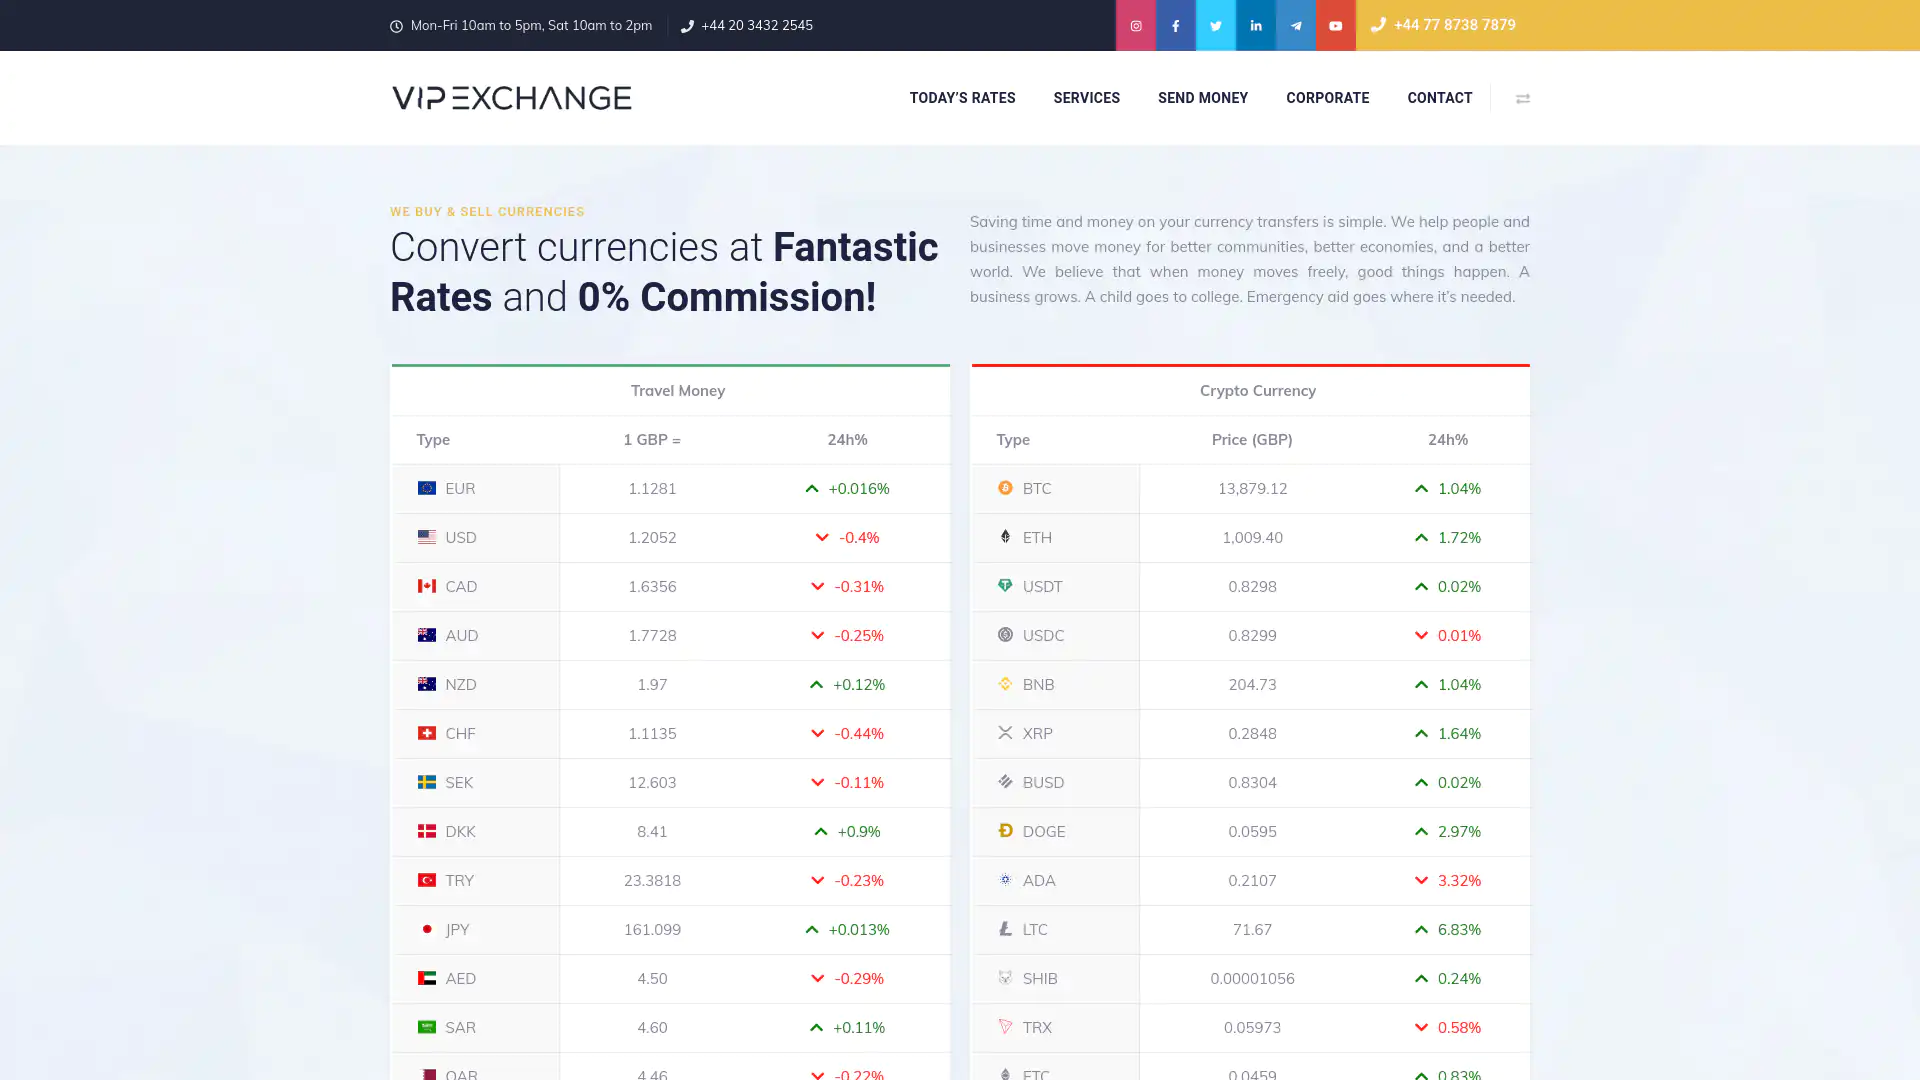Open the YouTube social icon

(x=1335, y=26)
